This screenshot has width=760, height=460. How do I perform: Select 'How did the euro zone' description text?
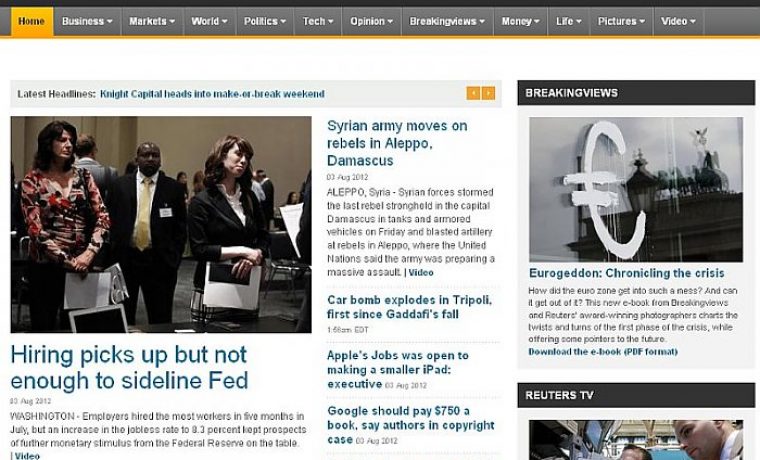633,315
